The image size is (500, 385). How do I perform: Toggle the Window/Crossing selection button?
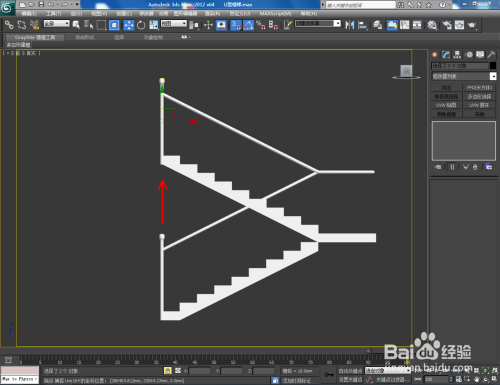pos(114,25)
